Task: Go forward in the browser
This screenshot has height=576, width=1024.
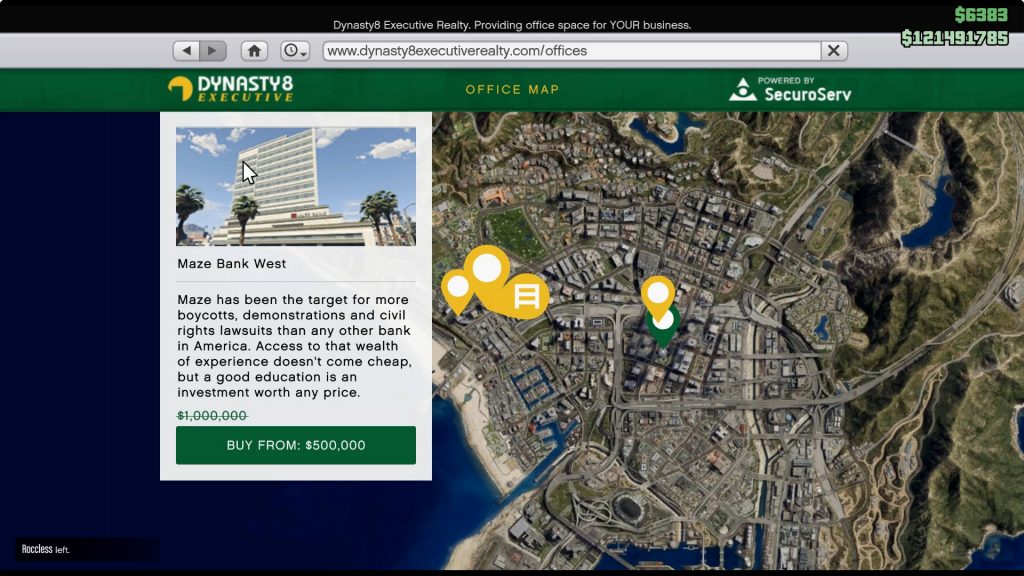Action: click(x=212, y=50)
